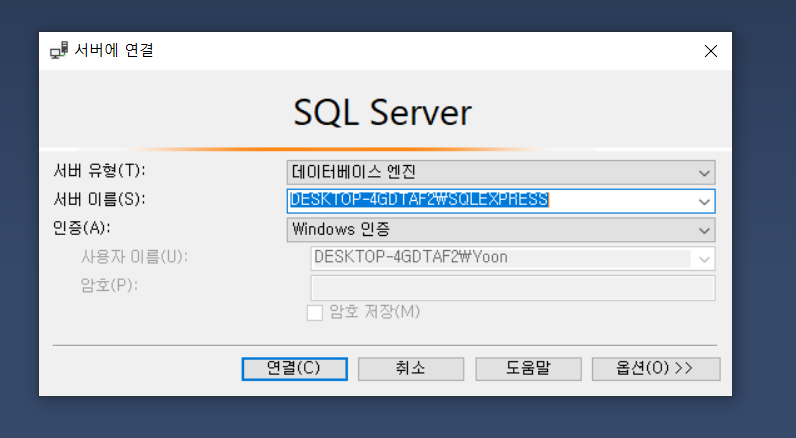Click the SQL Server heading text
The height and width of the screenshot is (438, 796).
point(383,112)
